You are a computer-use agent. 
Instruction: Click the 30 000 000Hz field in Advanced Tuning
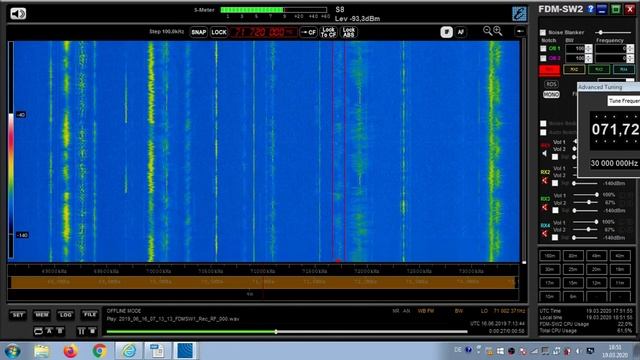click(x=614, y=163)
